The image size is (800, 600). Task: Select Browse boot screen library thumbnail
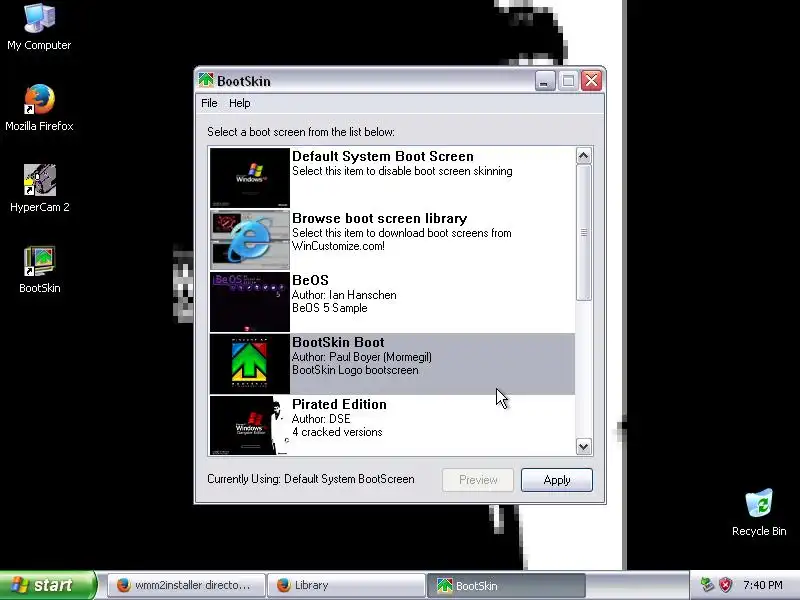coord(250,240)
